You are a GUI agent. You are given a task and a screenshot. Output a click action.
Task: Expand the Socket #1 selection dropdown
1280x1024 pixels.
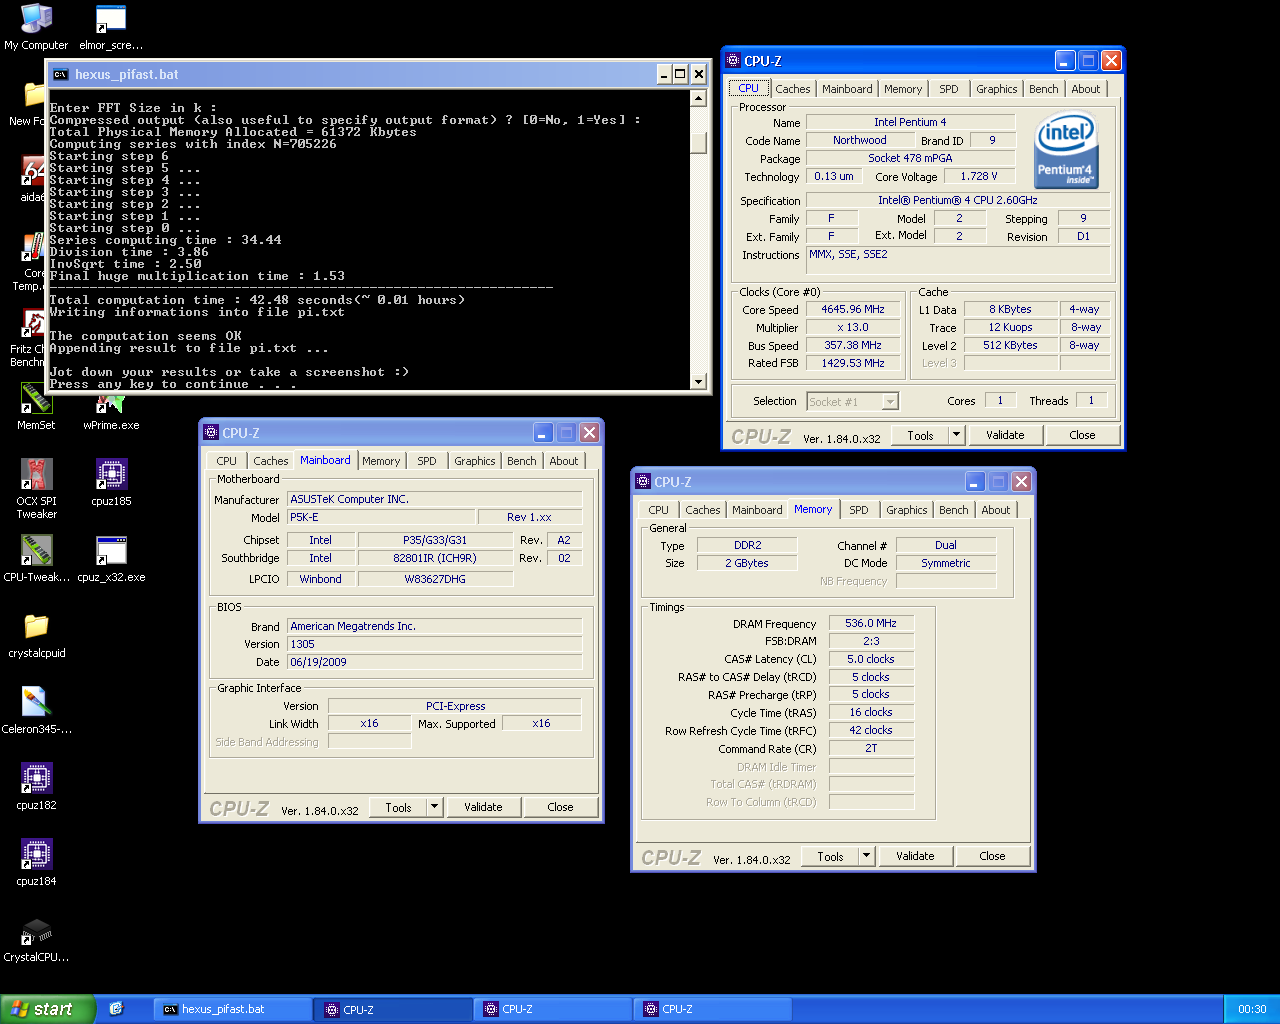[890, 401]
